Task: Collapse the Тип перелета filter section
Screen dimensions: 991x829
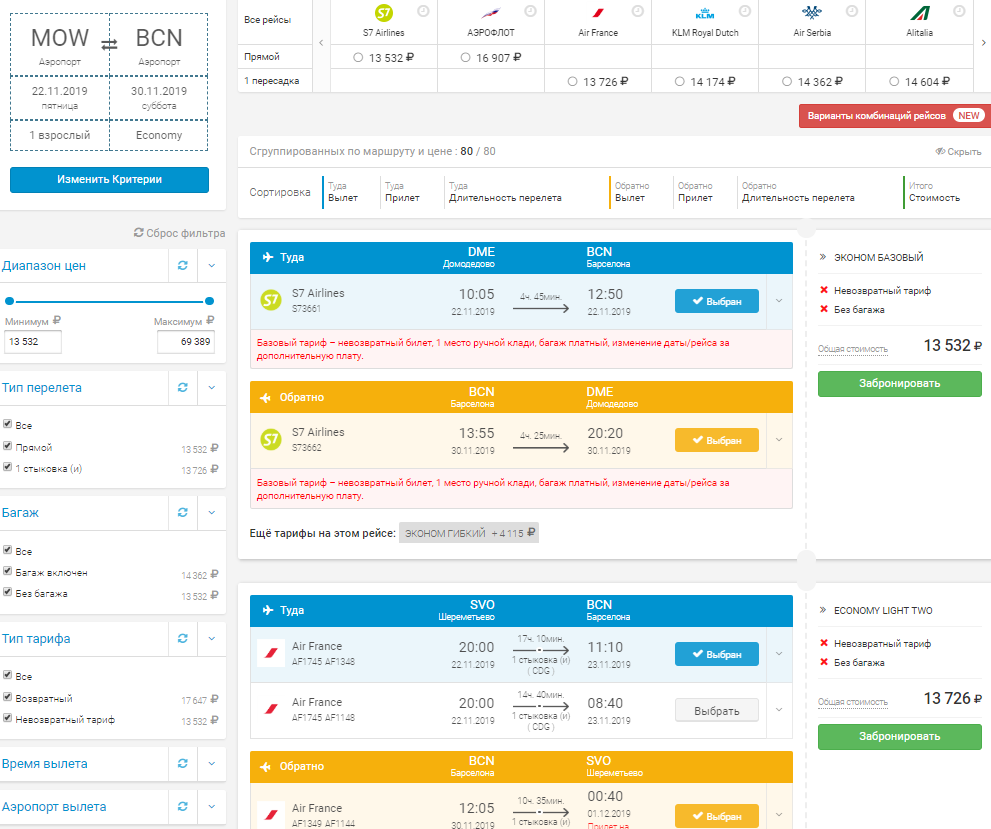Action: (212, 387)
